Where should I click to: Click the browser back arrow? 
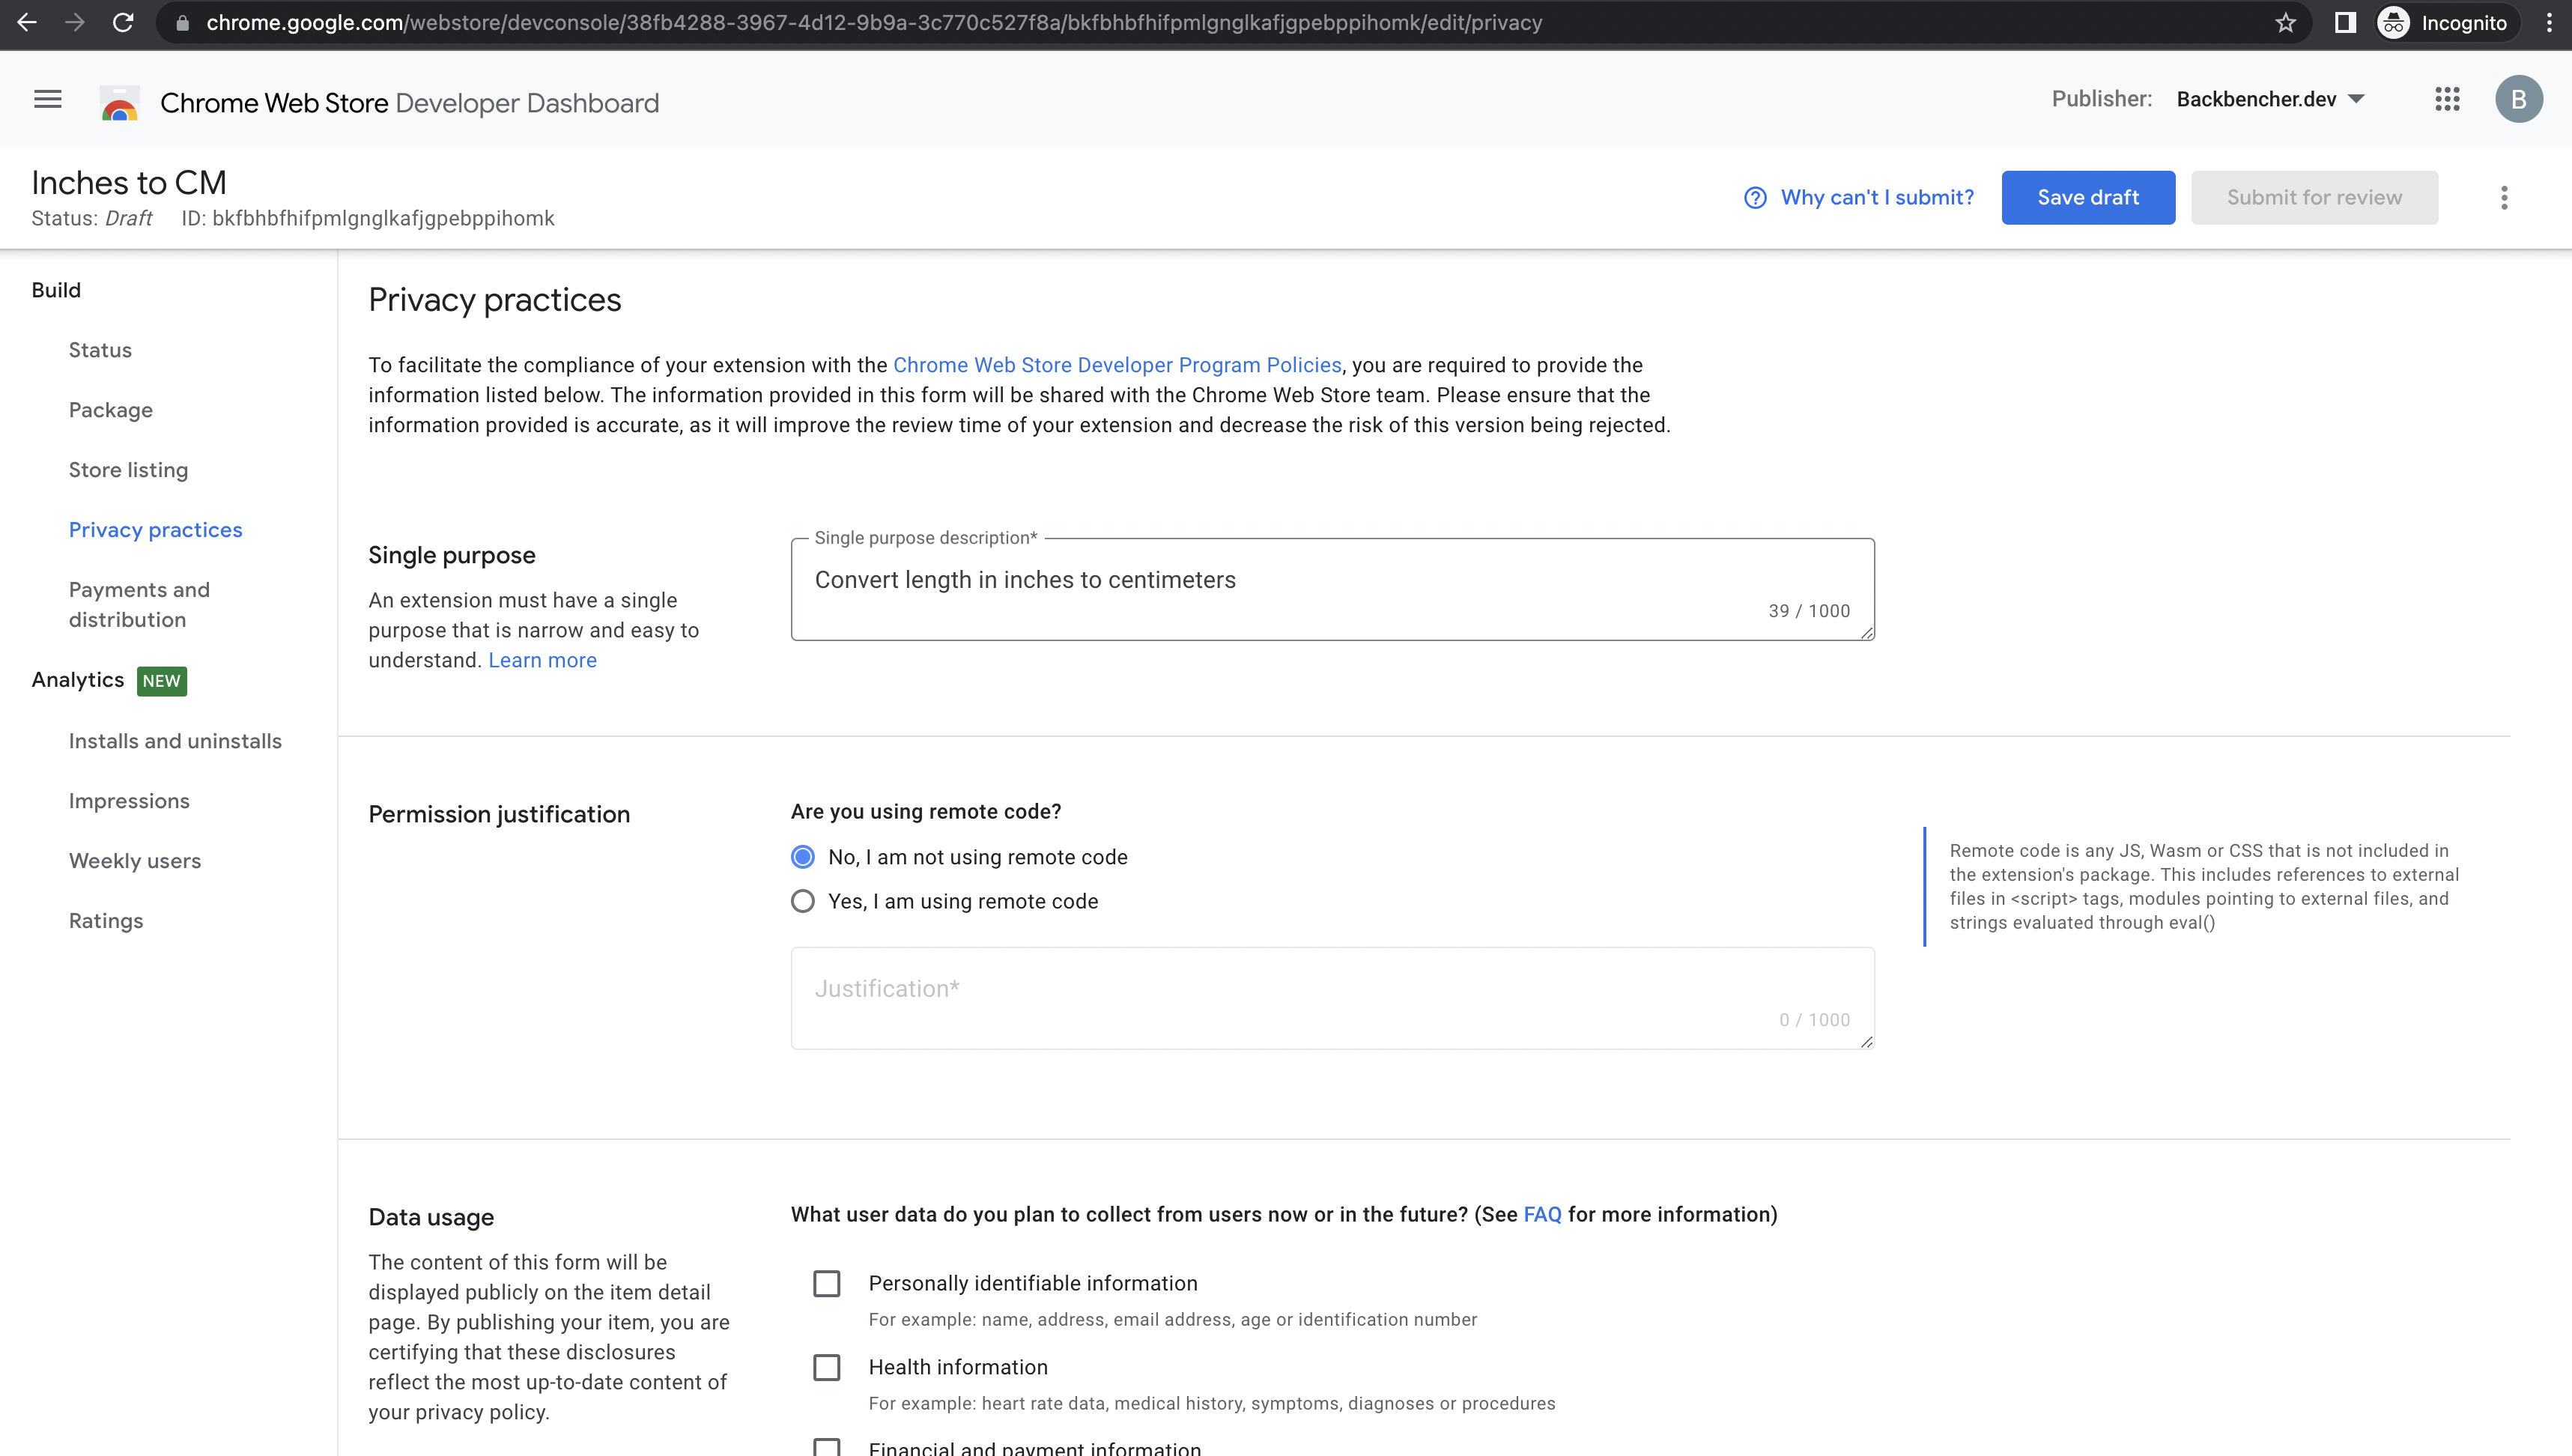tap(27, 22)
